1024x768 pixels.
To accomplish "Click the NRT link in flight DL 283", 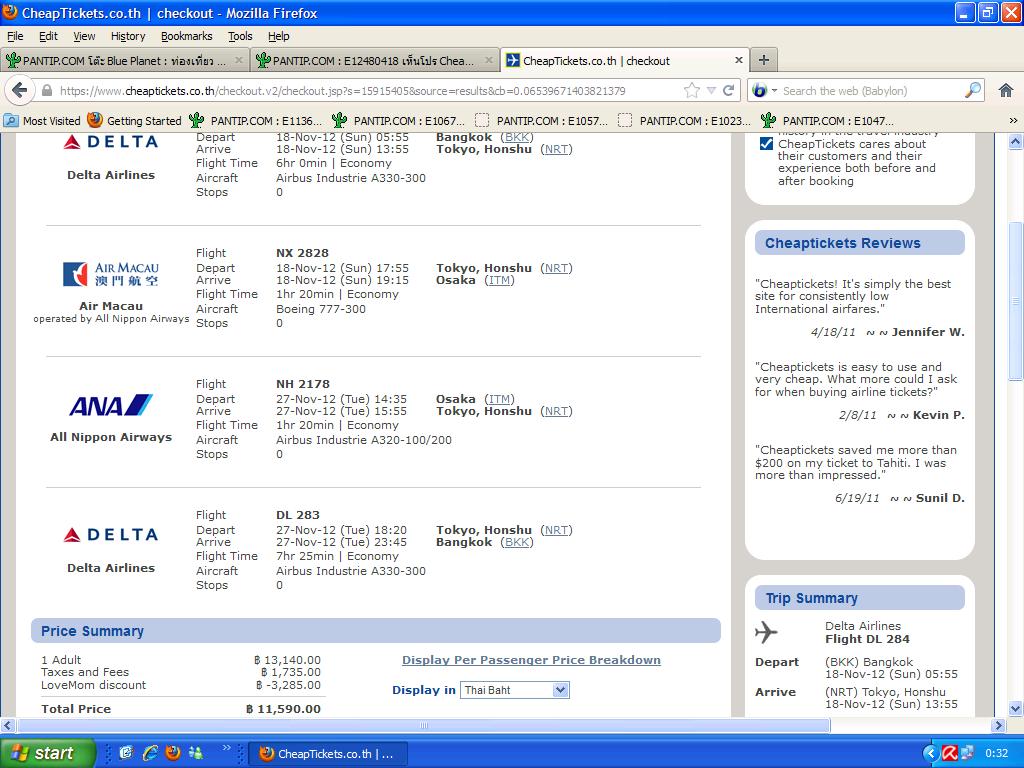I will click(556, 530).
